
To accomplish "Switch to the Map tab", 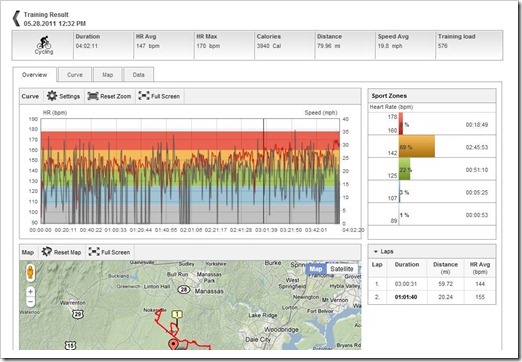I will (x=107, y=75).
